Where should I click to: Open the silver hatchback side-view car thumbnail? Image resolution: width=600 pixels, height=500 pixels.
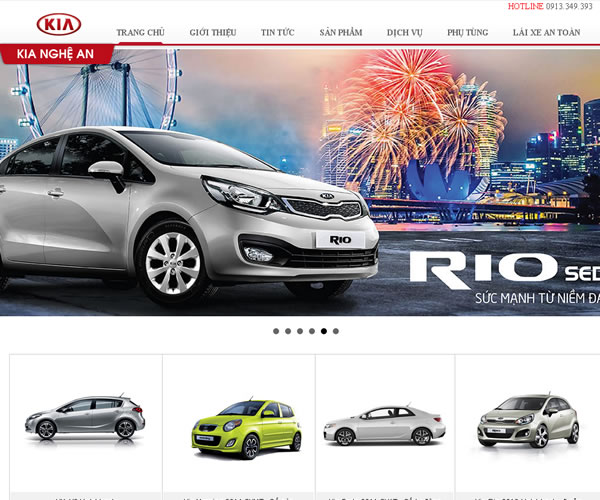coord(85,418)
